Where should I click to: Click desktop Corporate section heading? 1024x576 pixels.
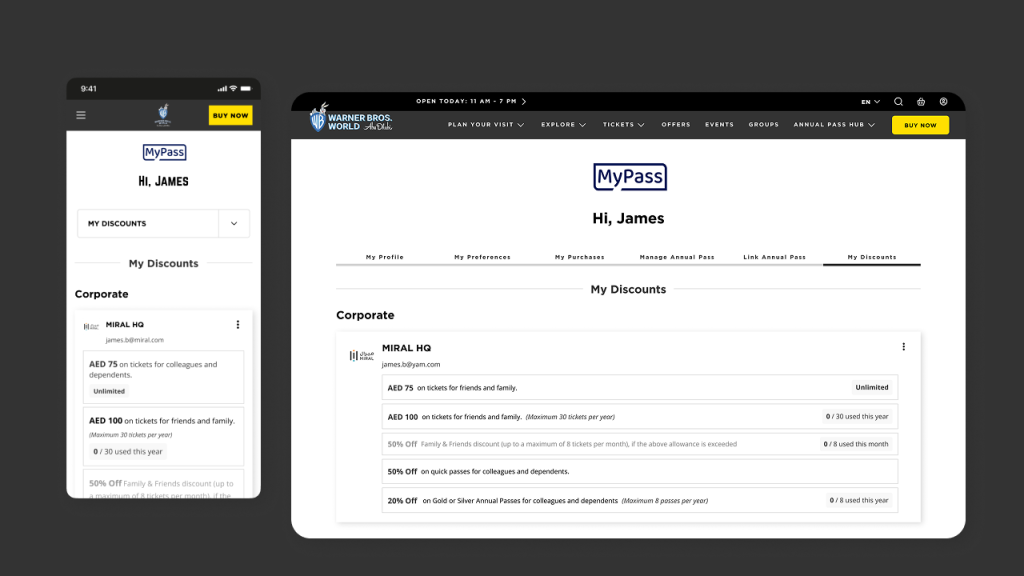365,315
